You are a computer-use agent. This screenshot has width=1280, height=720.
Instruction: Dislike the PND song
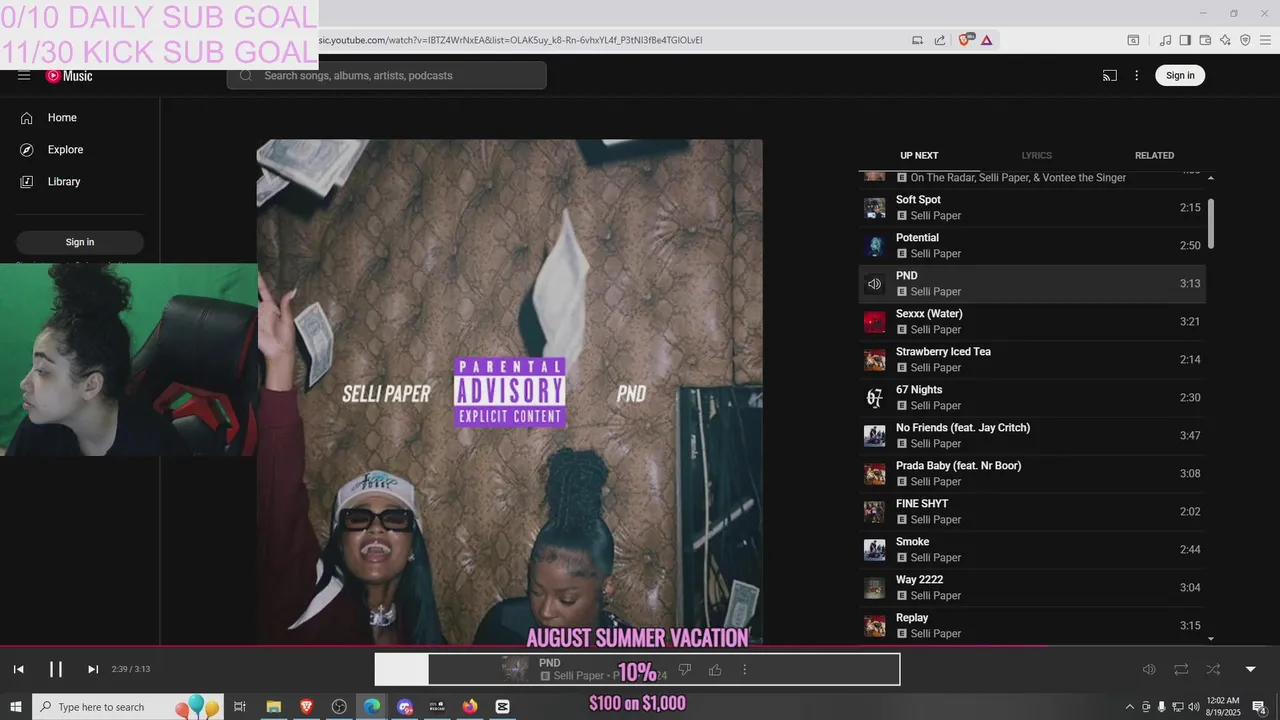(x=685, y=670)
